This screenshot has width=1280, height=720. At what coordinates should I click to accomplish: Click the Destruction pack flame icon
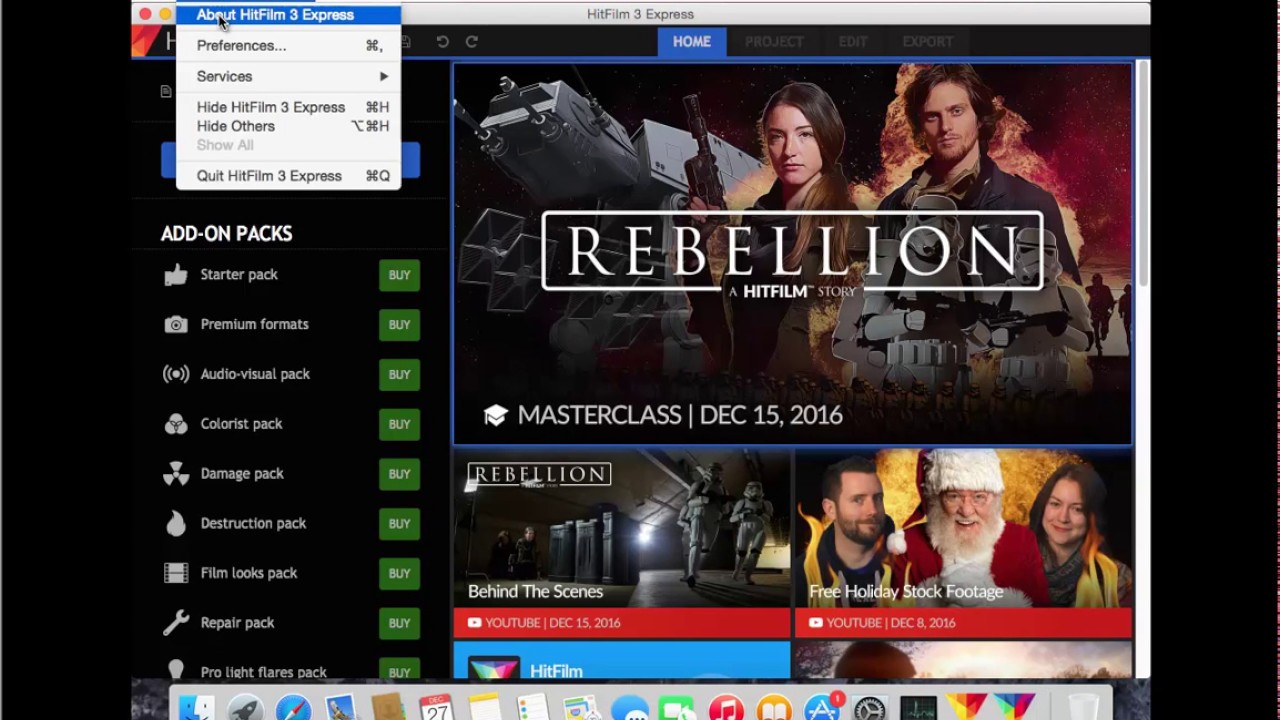tap(176, 523)
